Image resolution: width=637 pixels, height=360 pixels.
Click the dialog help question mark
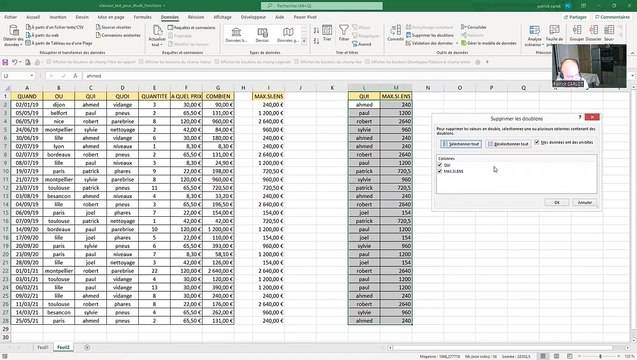(580, 117)
